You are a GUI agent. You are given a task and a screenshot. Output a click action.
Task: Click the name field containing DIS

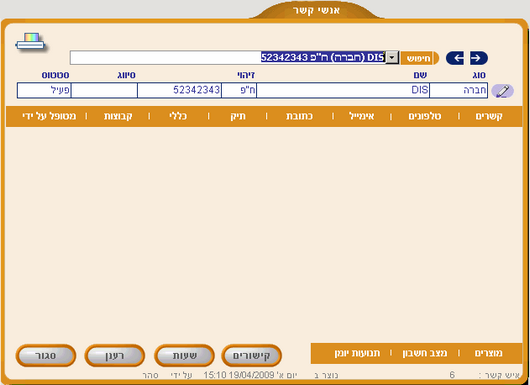pos(343,90)
